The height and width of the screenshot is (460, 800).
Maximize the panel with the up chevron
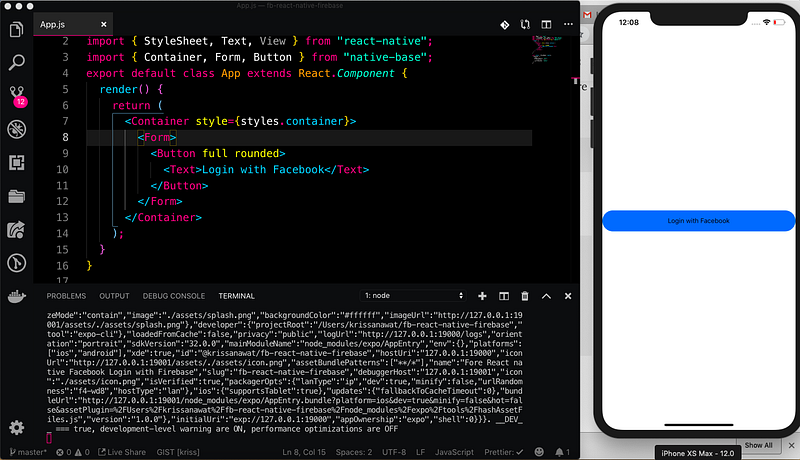546,296
